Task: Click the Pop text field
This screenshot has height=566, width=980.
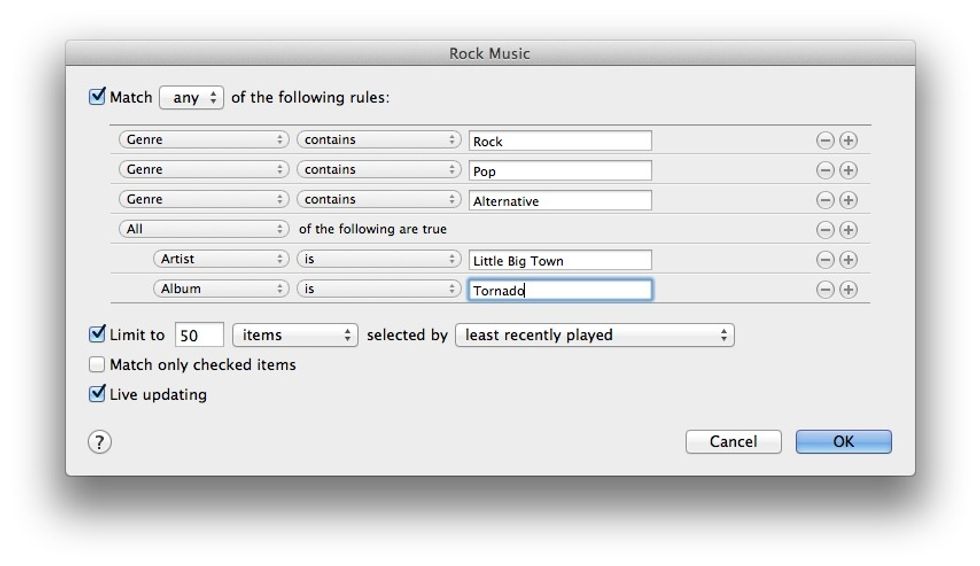Action: coord(560,171)
